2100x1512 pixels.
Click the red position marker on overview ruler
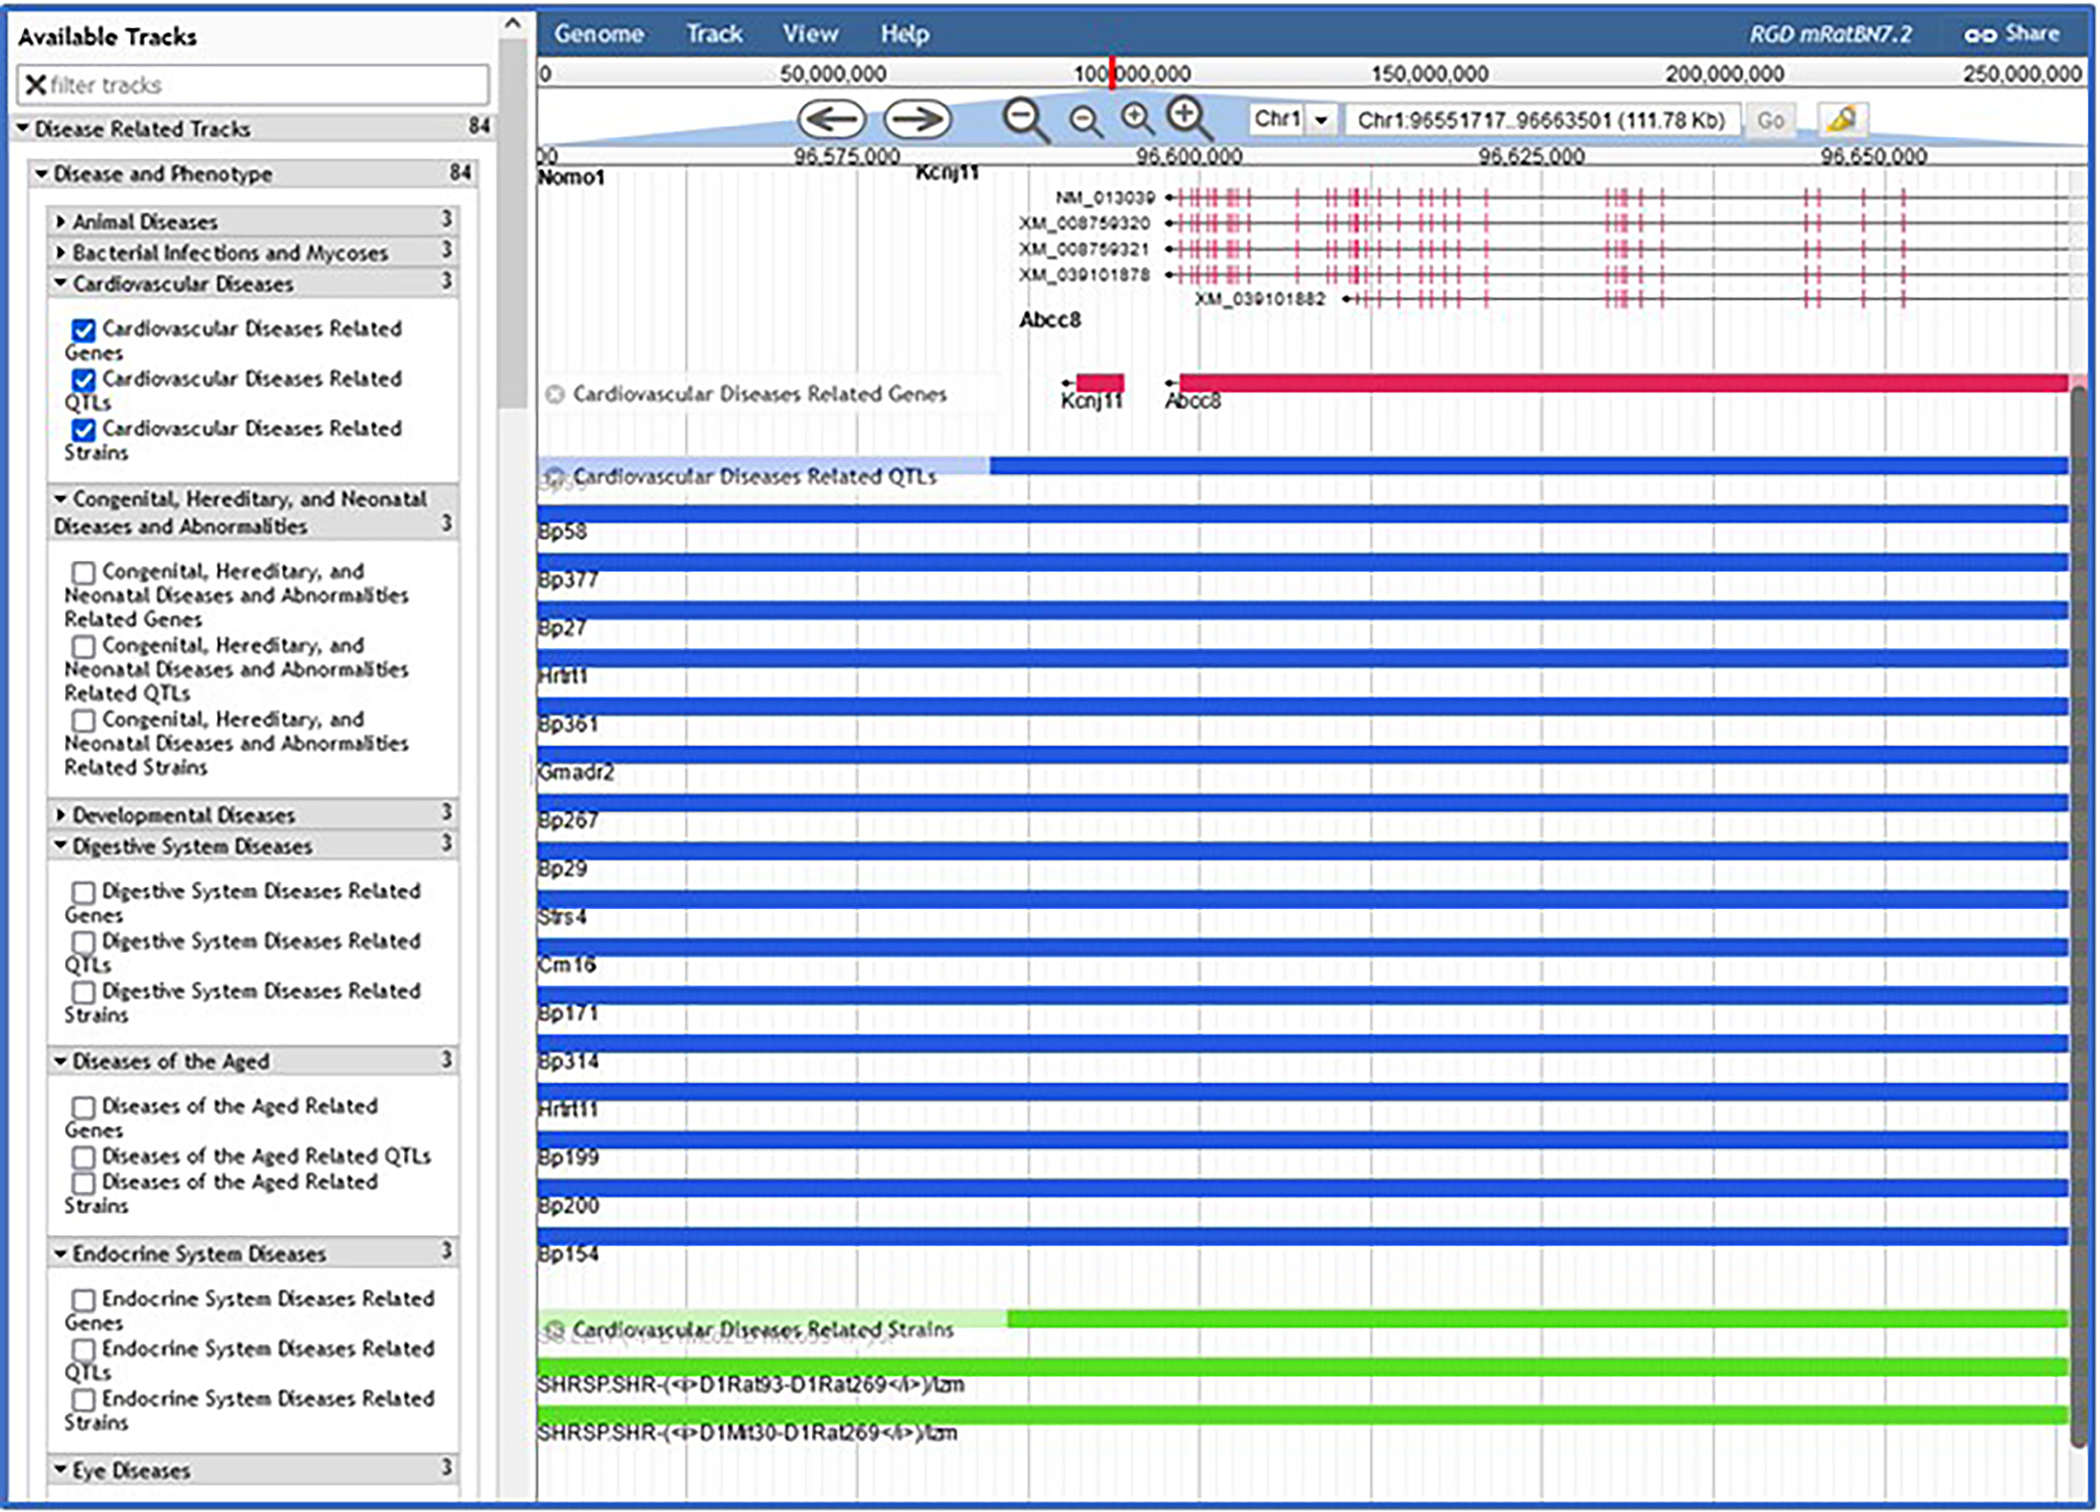[x=1112, y=73]
